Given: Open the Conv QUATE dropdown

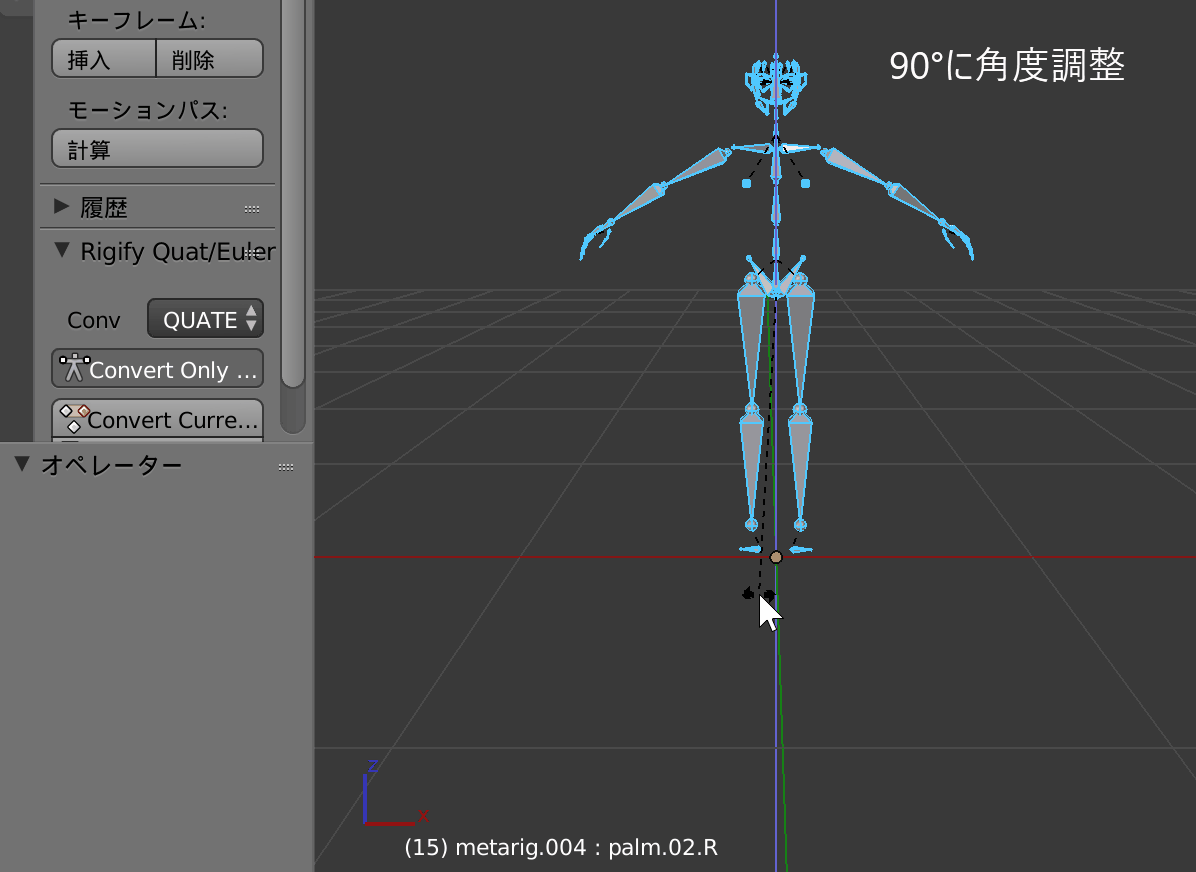Looking at the screenshot, I should coord(199,319).
